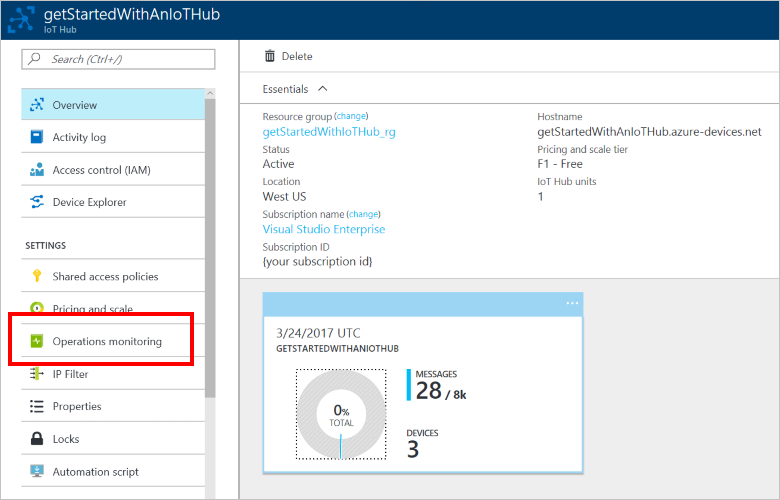The height and width of the screenshot is (500, 780).
Task: Click the F1 - Free pricing tier value
Action: pos(560,164)
